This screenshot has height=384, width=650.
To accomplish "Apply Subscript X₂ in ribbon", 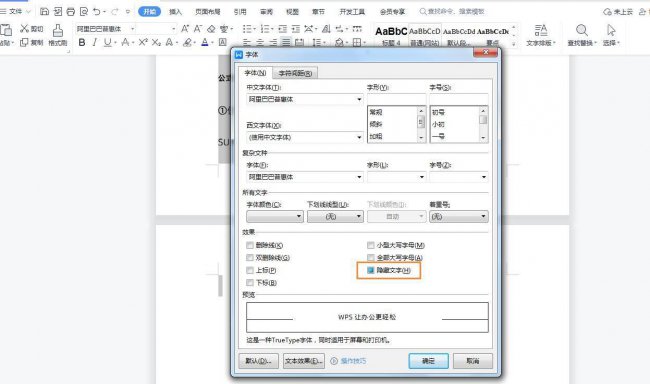I will point(156,42).
